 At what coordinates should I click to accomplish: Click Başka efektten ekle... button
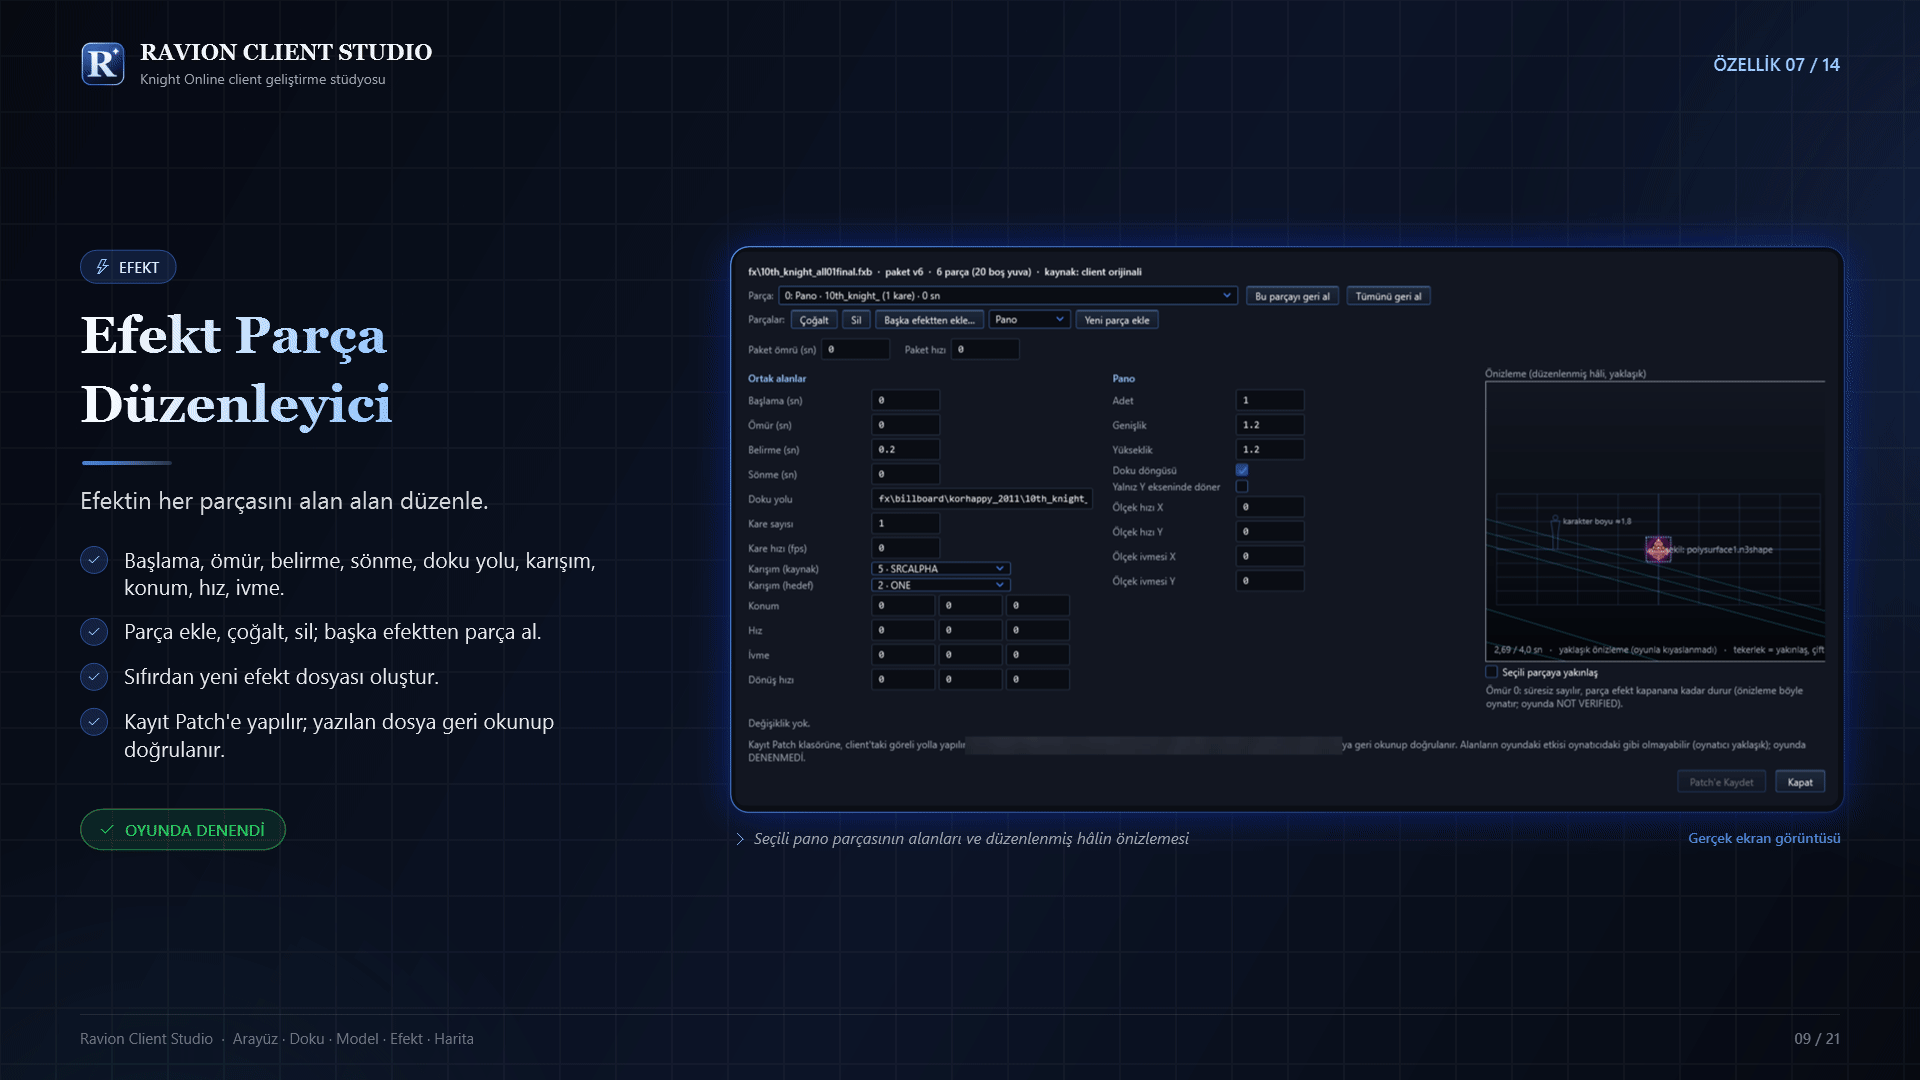coord(929,320)
